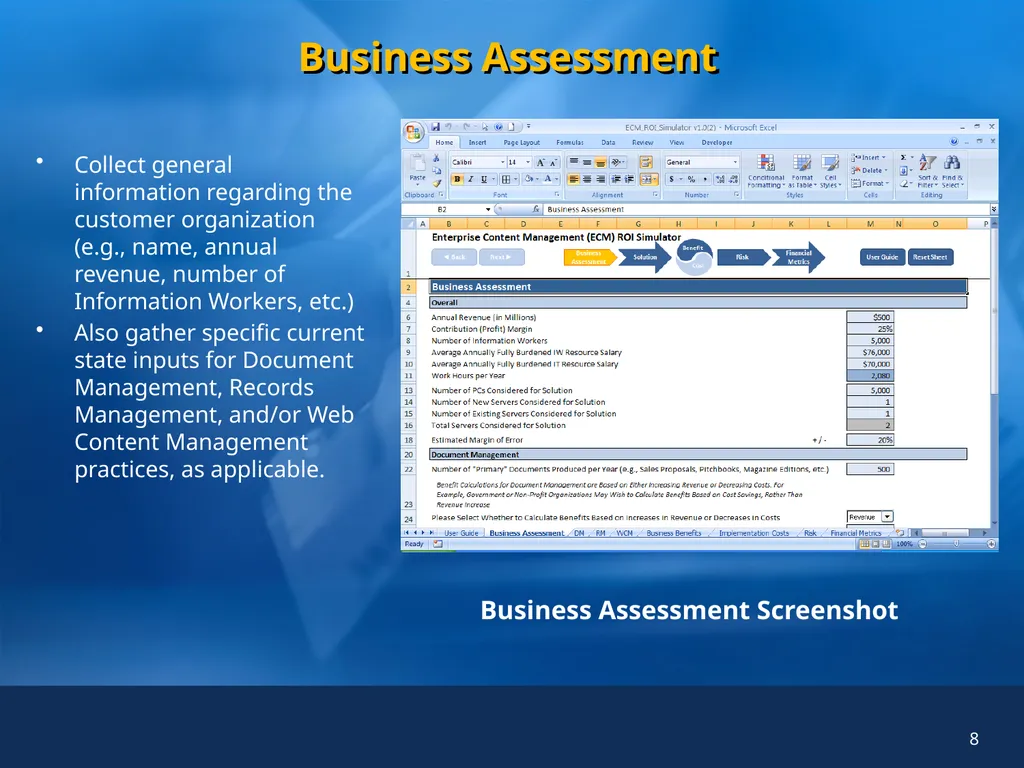Click the Excel Help question mark icon

(x=954, y=142)
